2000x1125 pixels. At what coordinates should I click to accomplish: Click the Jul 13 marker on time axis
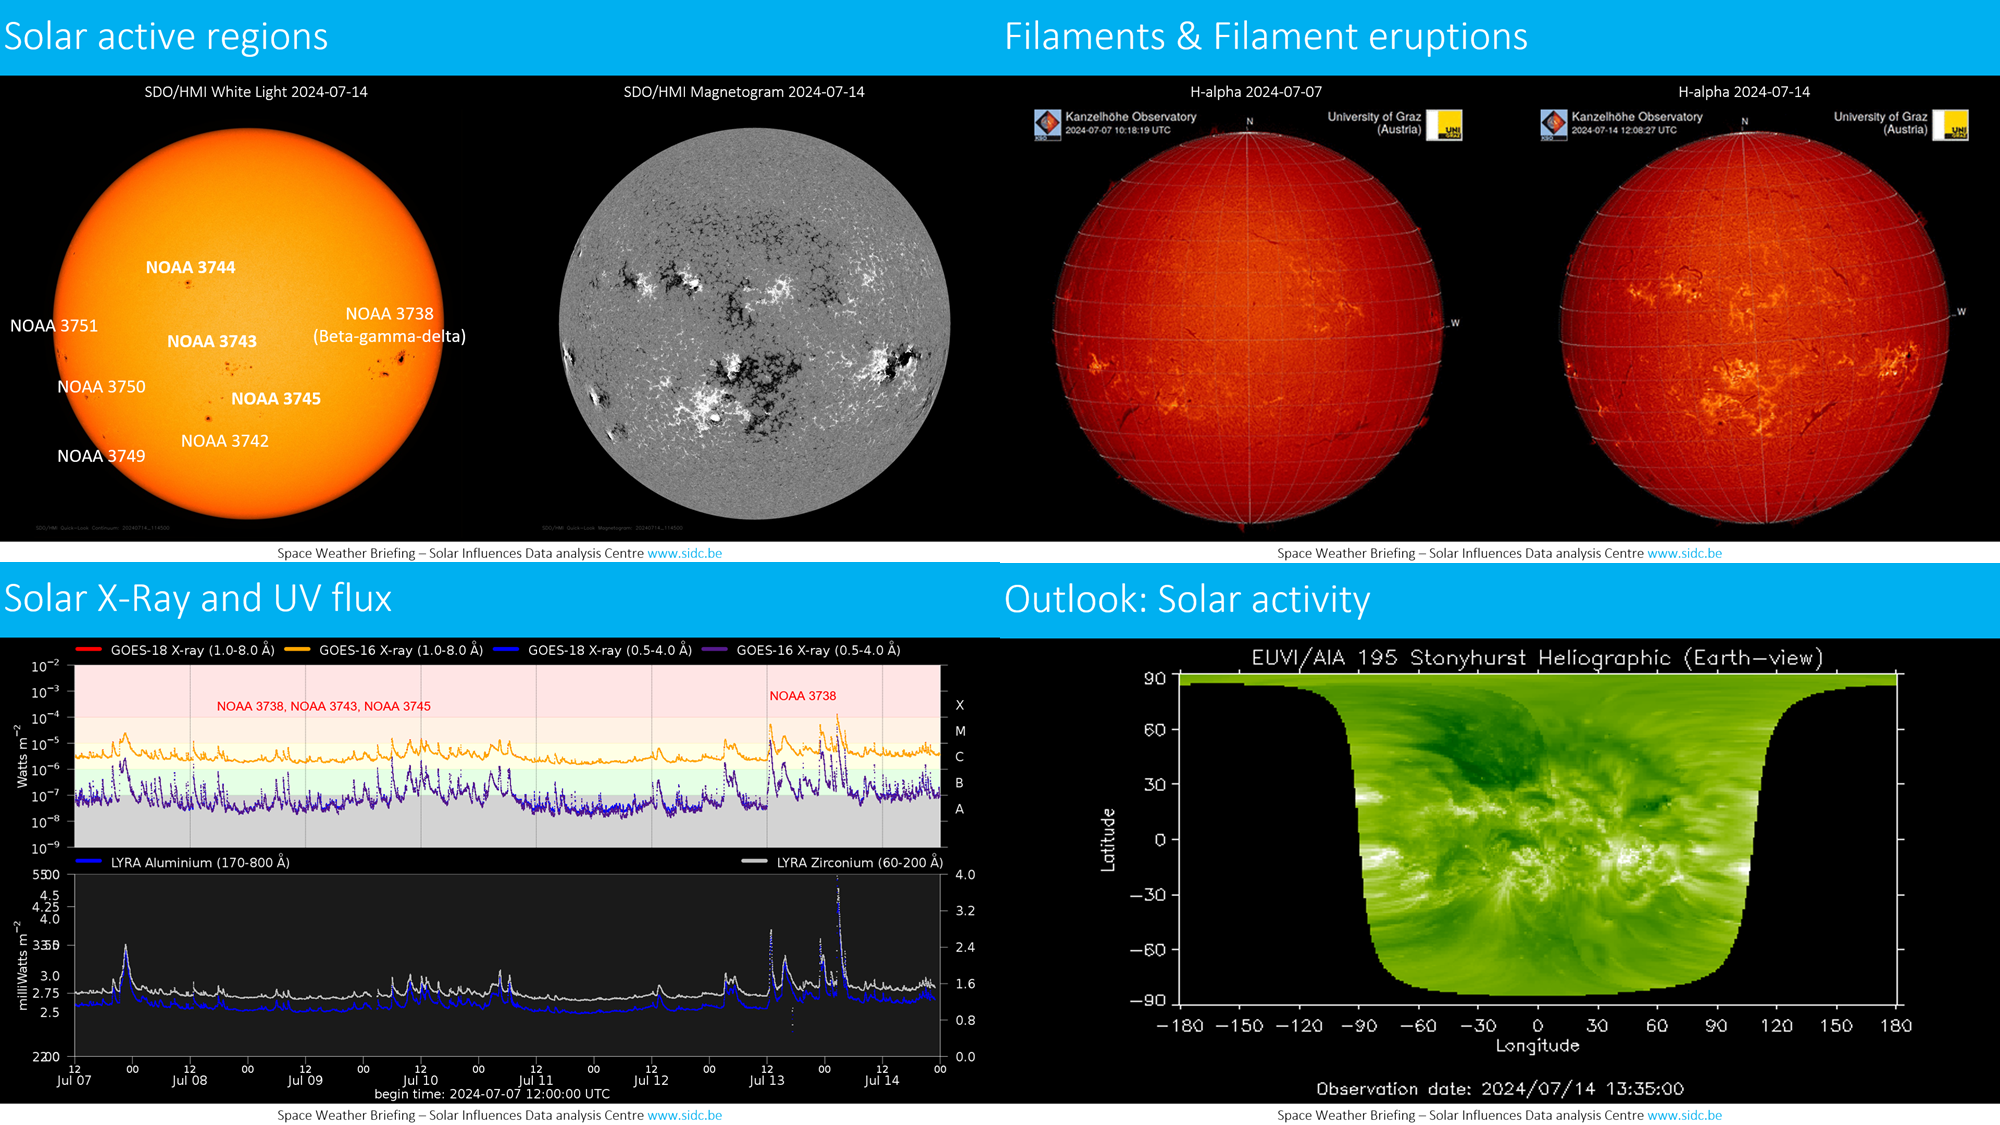[767, 1079]
